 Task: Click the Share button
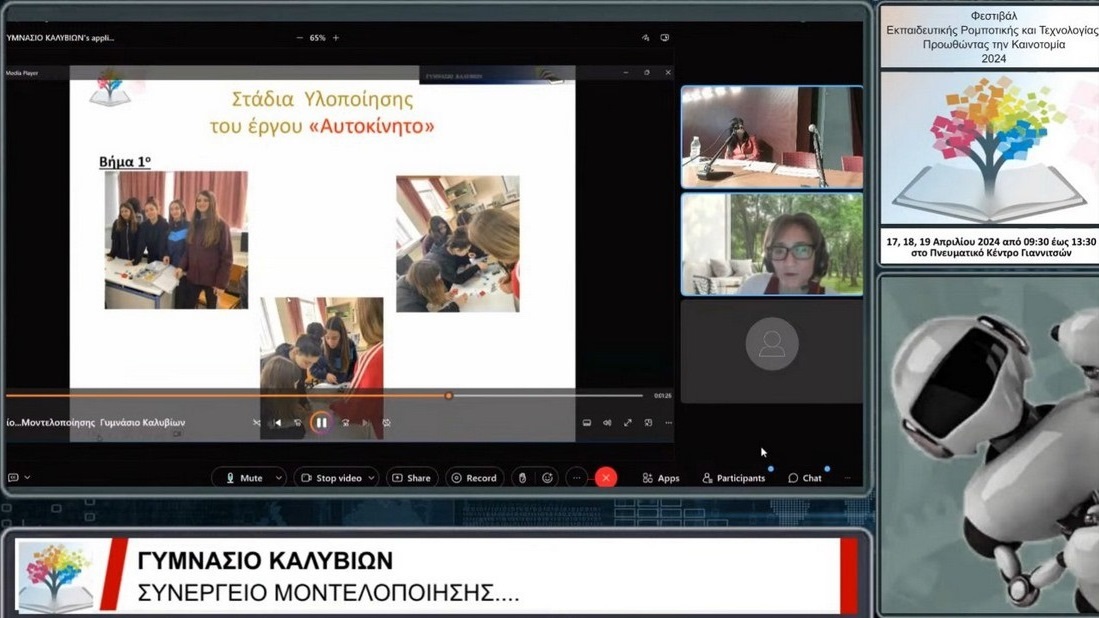click(411, 478)
